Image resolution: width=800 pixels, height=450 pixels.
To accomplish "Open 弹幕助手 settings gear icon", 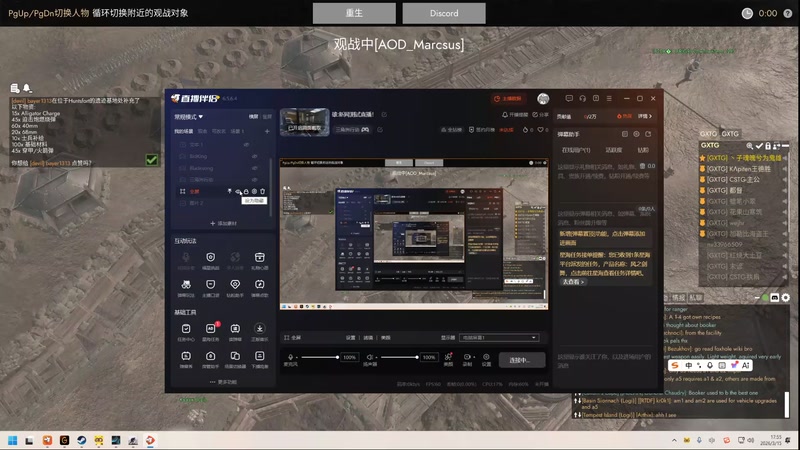I will [x=636, y=134].
